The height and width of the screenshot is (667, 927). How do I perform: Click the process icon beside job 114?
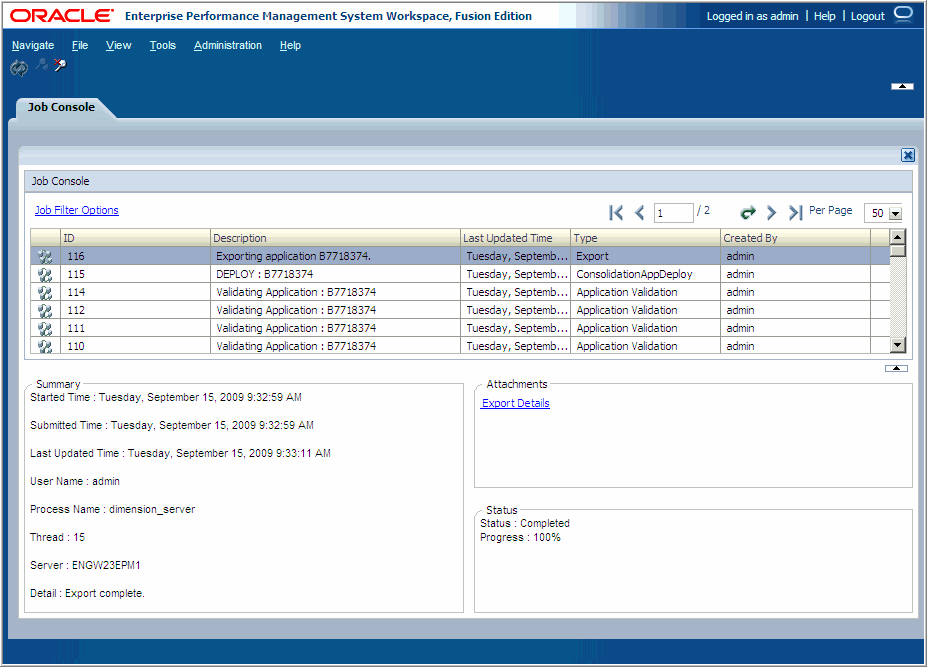click(x=44, y=291)
